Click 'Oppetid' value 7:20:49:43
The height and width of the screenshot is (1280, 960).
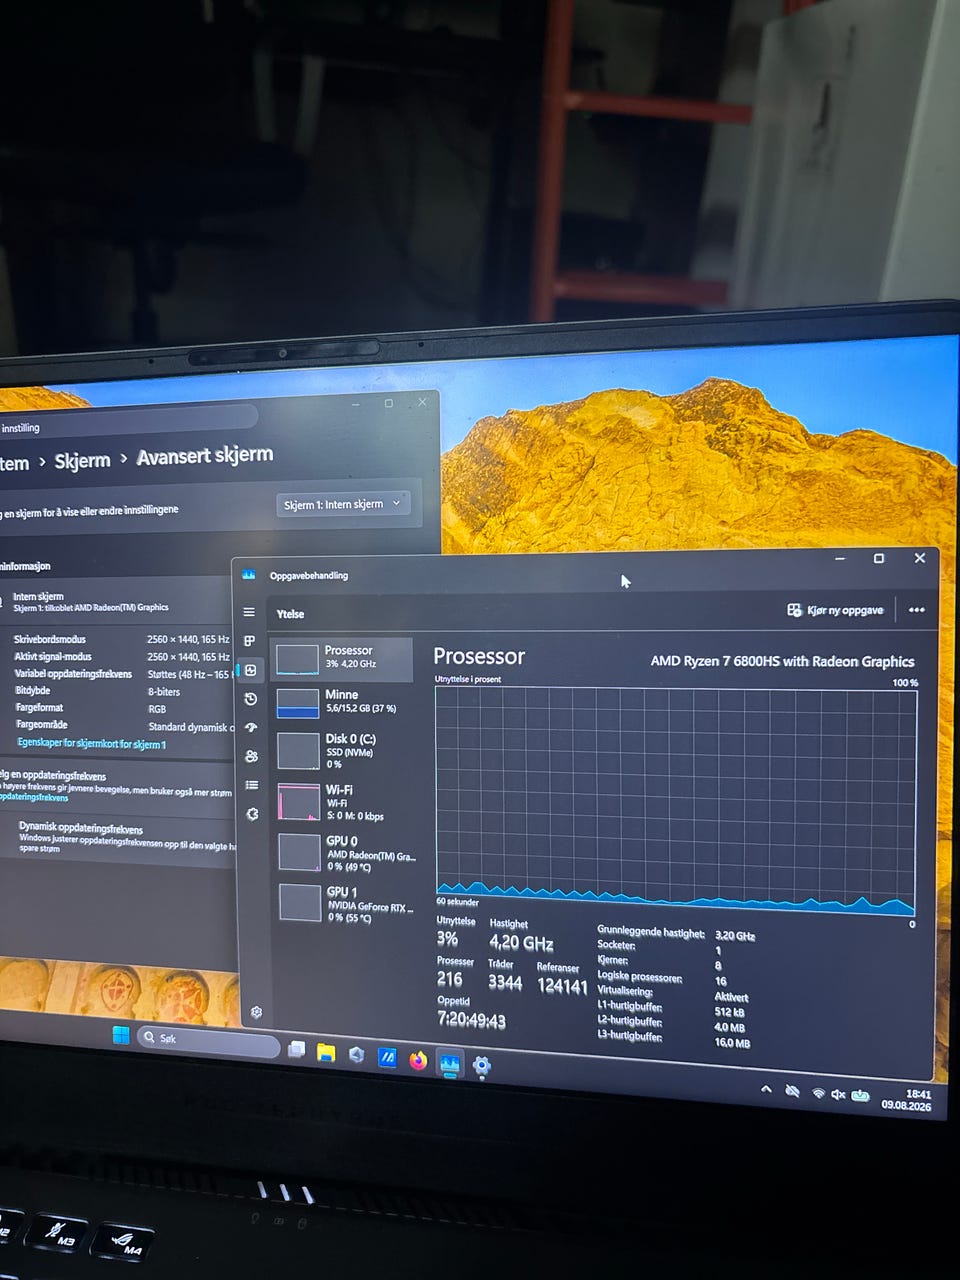pyautogui.click(x=471, y=1020)
